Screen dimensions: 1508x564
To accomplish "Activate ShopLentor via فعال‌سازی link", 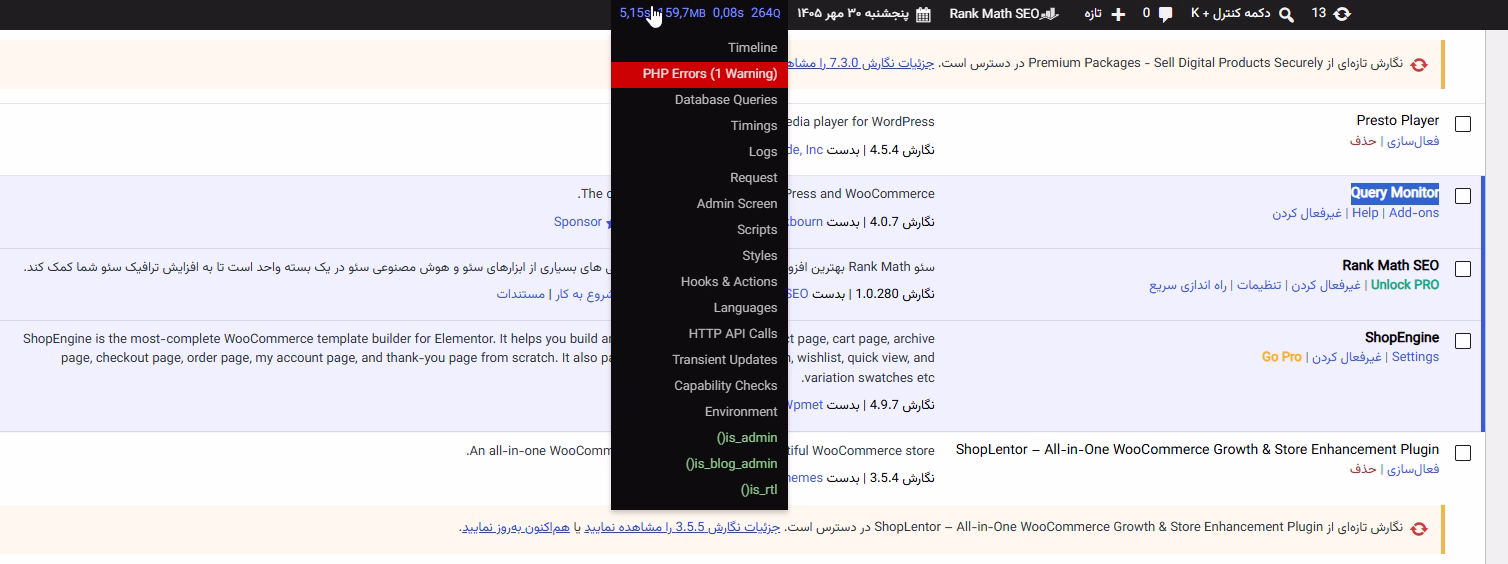I will pos(1412,469).
